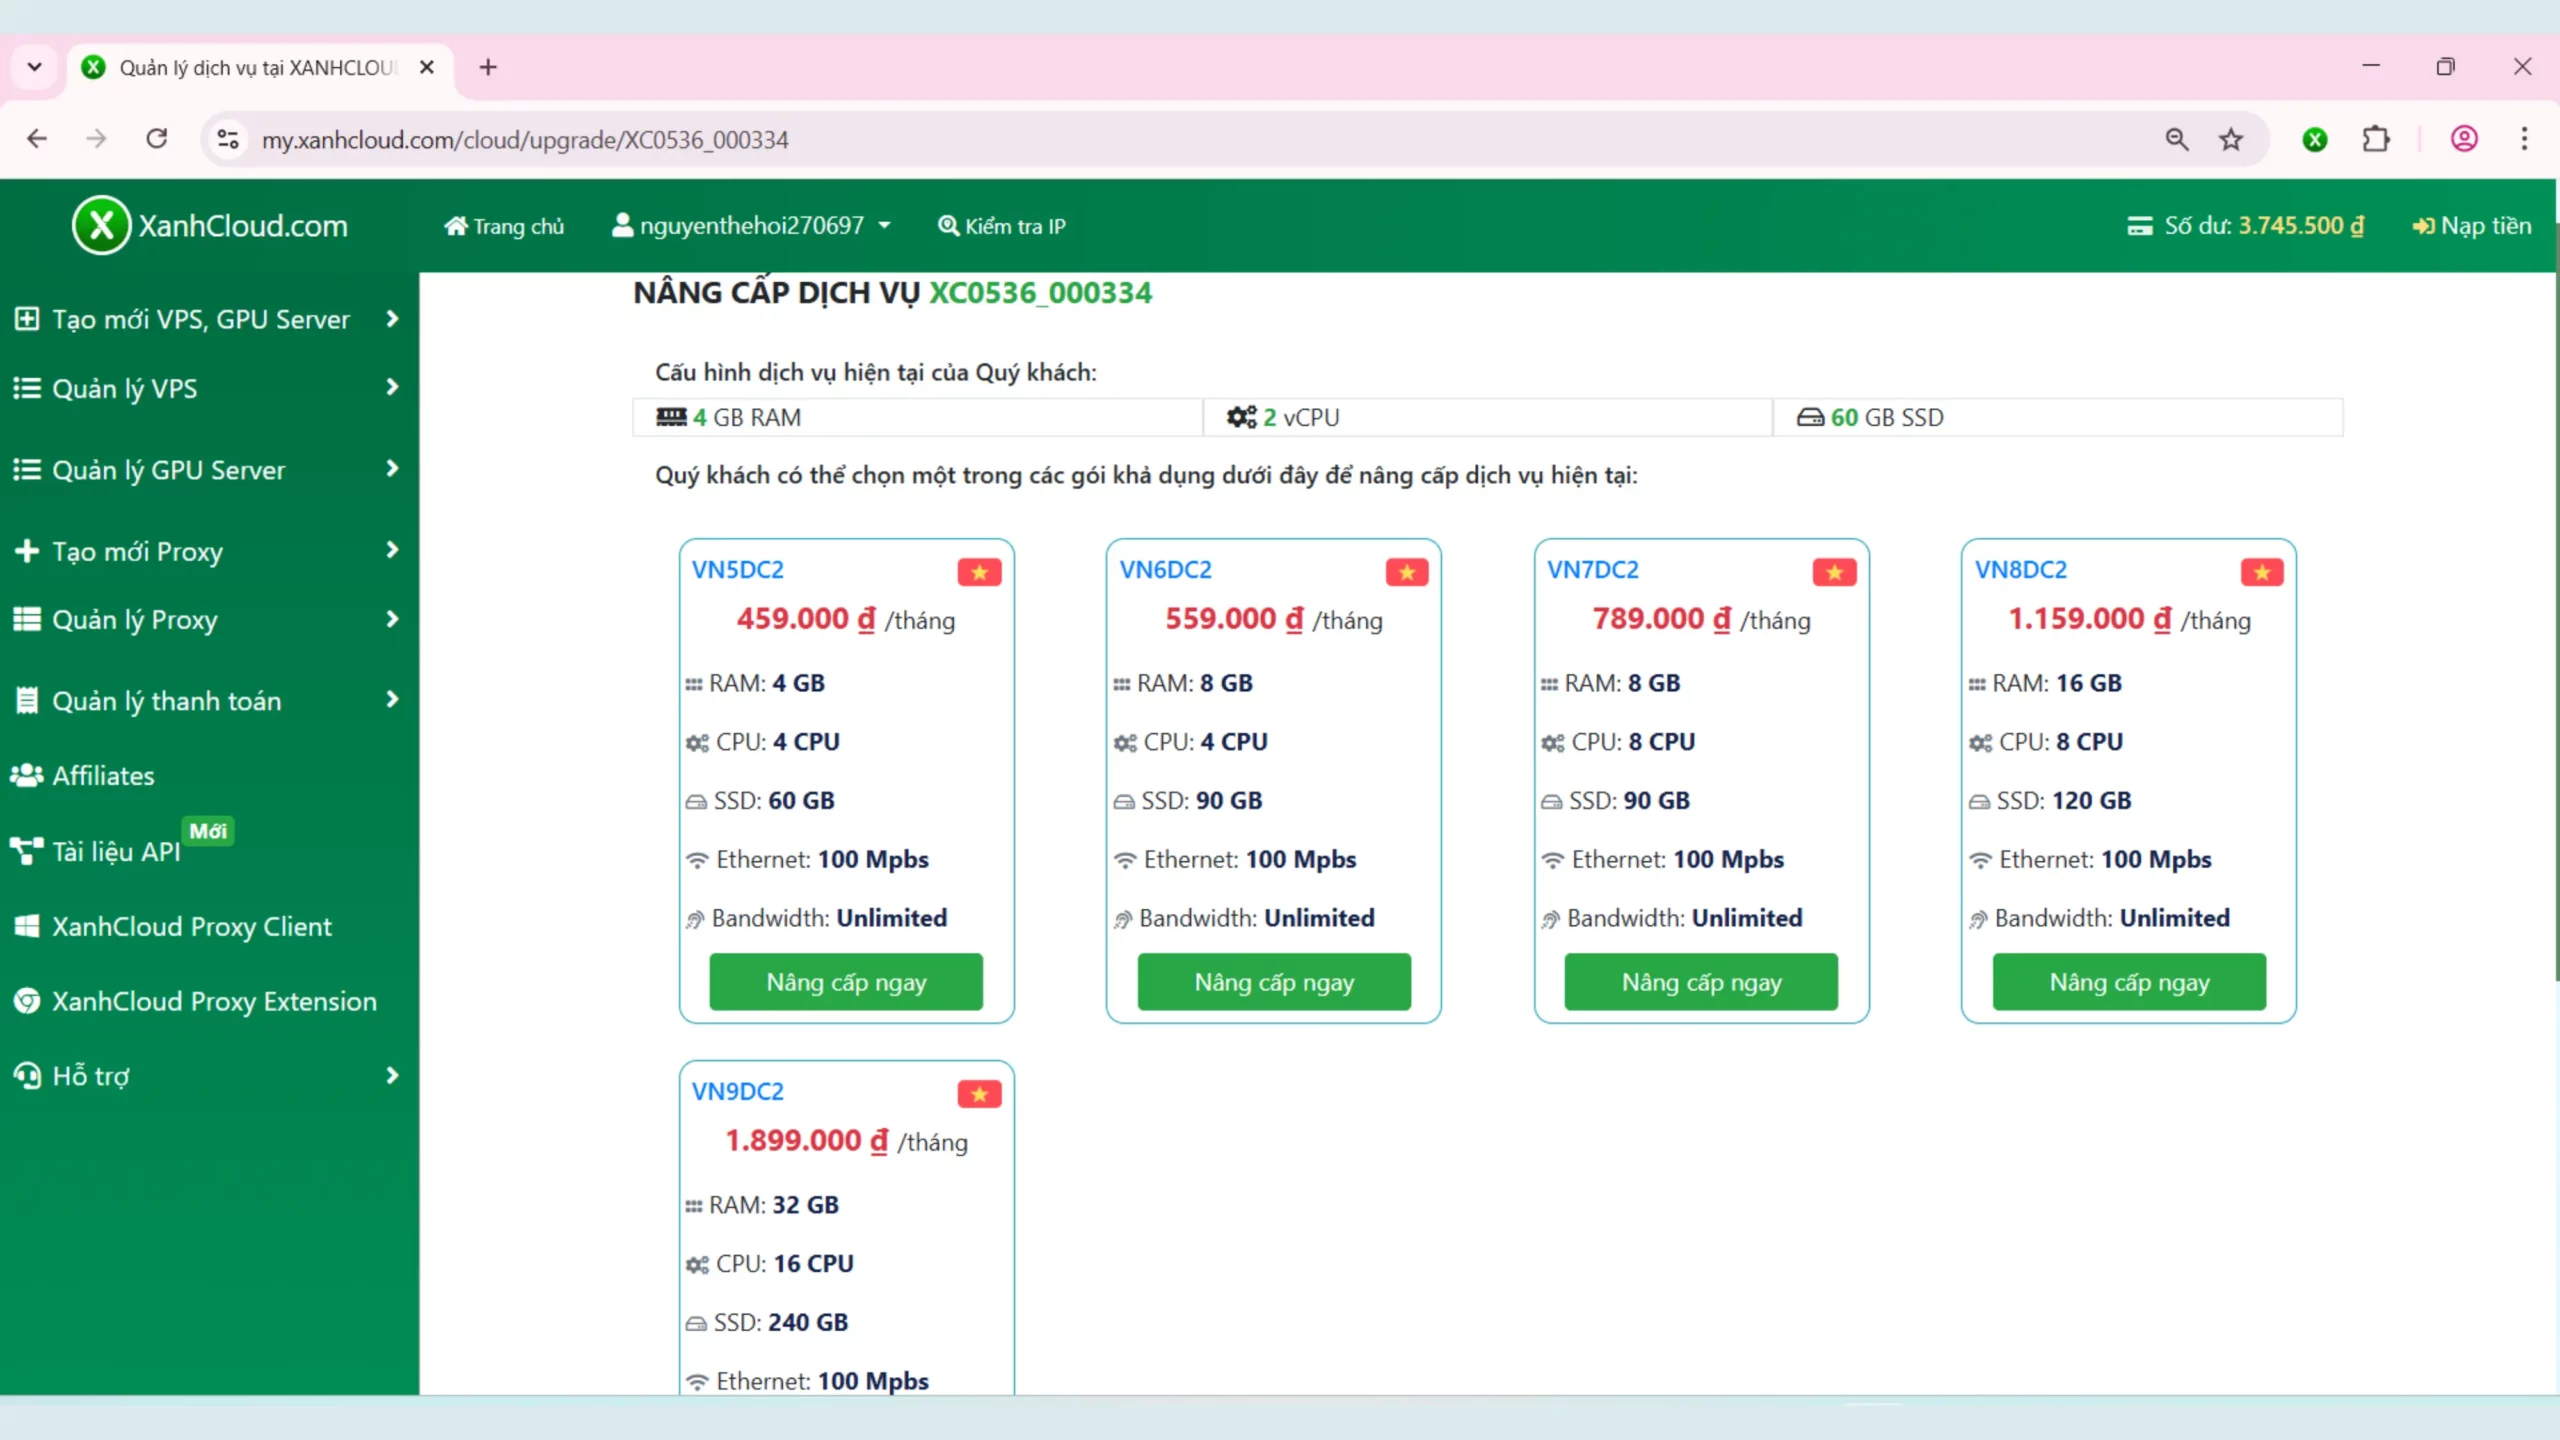Click the plus icon beside Tạo mới Proxy

pos(25,550)
